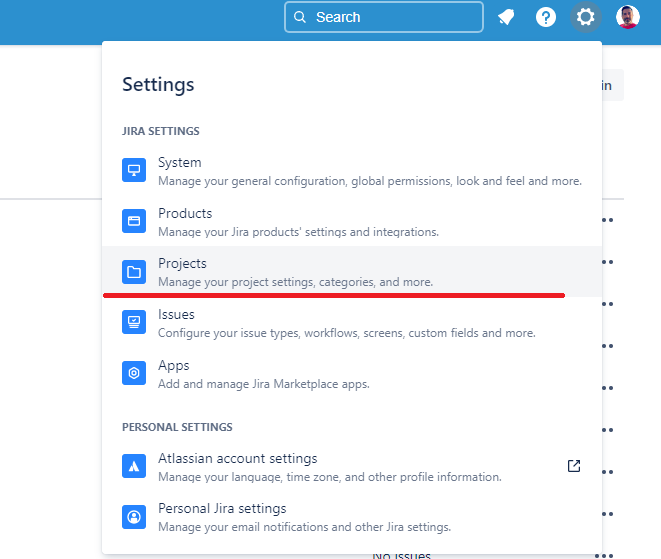Click 'Configure your issue types, workflows' description
The width and height of the screenshot is (661, 559).
347,333
